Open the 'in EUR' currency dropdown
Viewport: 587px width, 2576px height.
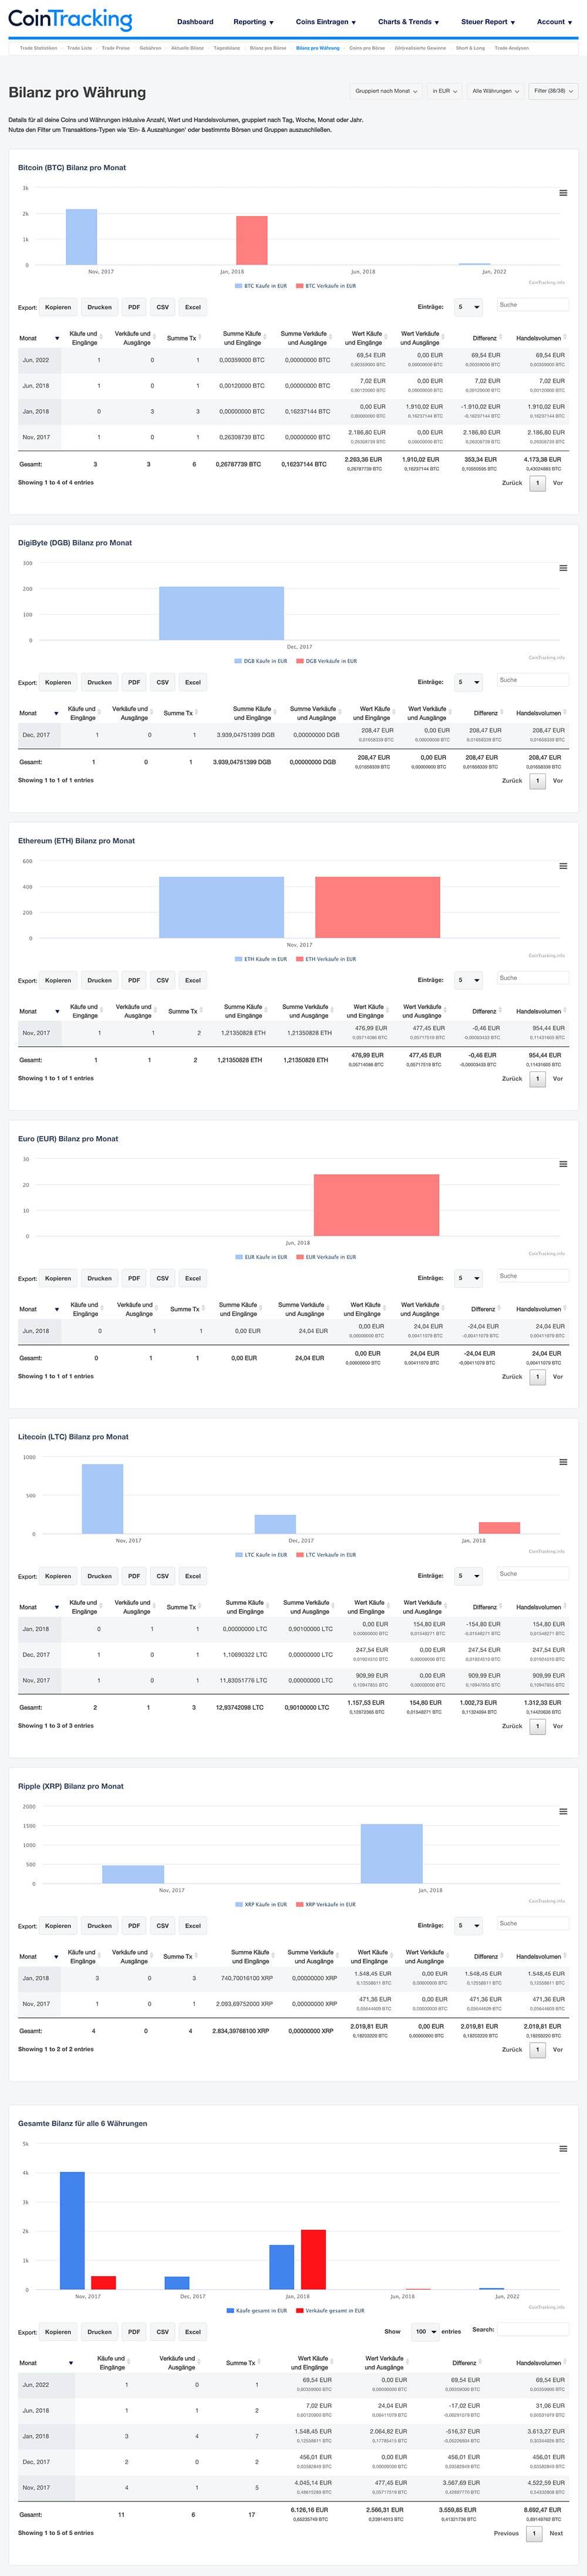(444, 91)
